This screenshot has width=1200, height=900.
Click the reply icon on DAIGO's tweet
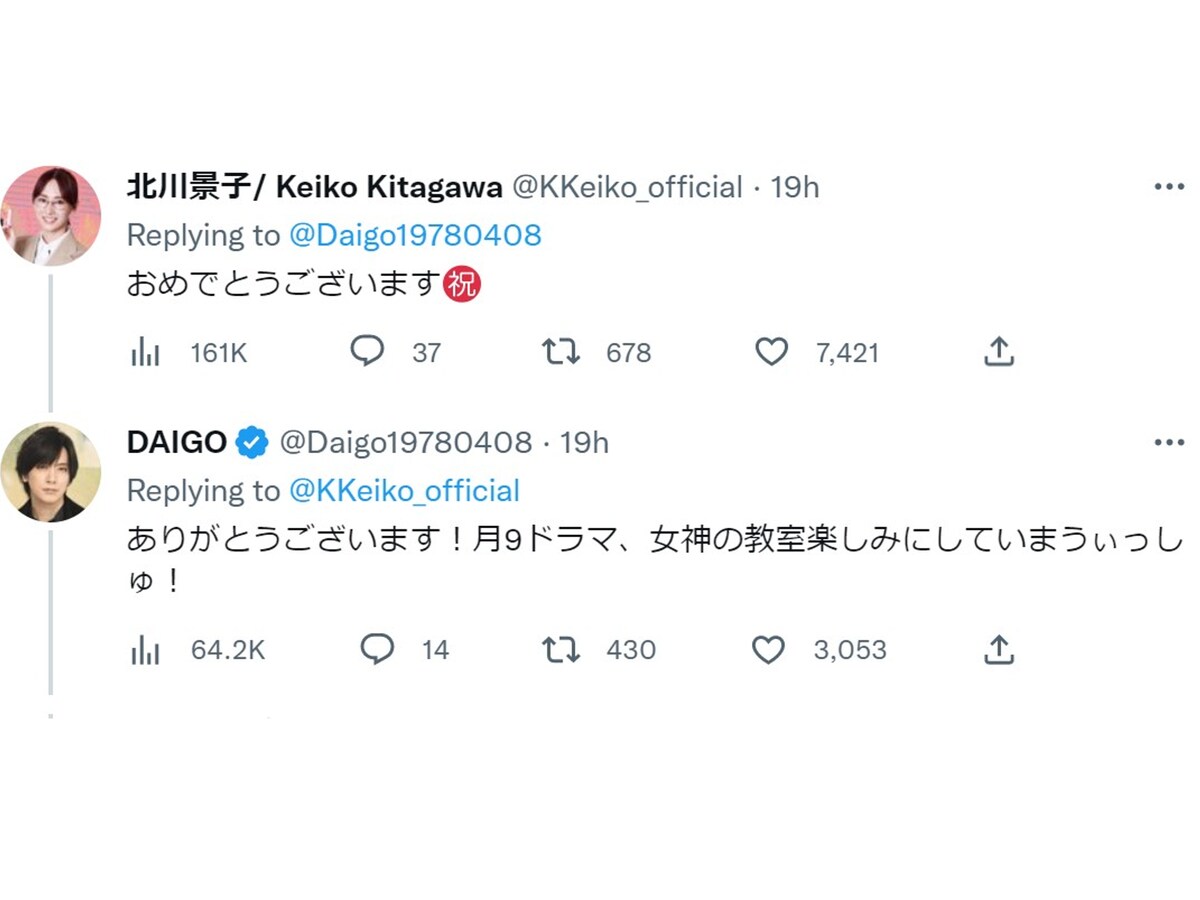[x=378, y=650]
